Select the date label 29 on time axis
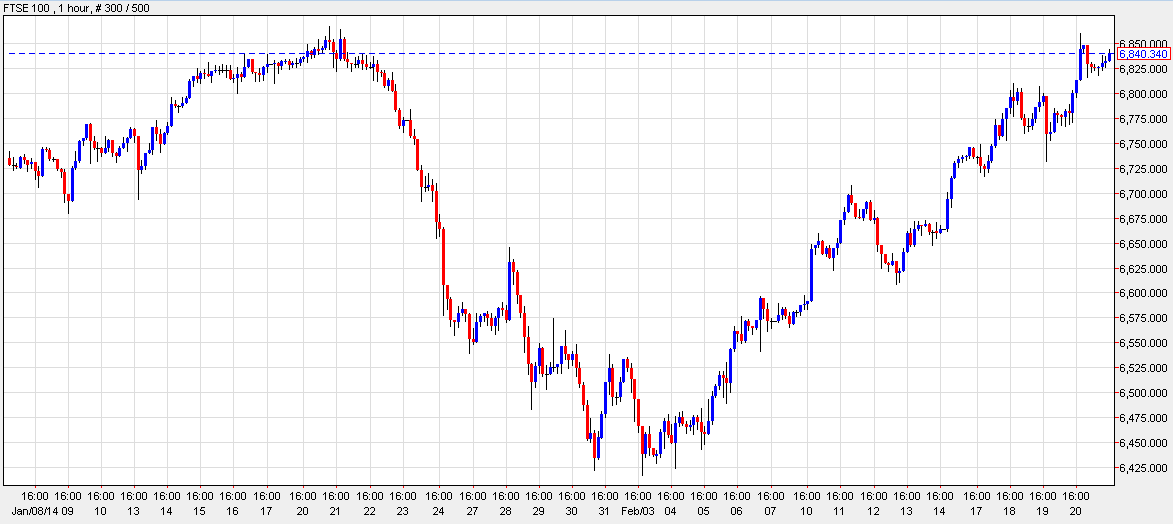Viewport: 1173px width, 524px height. (x=539, y=510)
